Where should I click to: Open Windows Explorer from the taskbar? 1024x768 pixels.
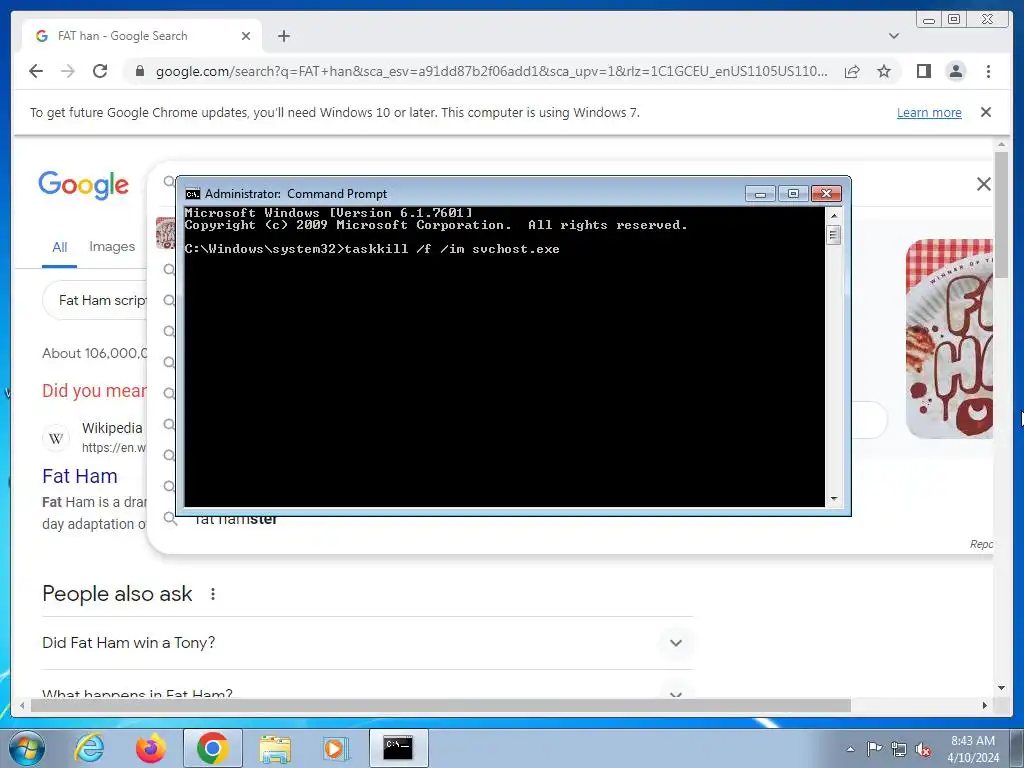(275, 748)
